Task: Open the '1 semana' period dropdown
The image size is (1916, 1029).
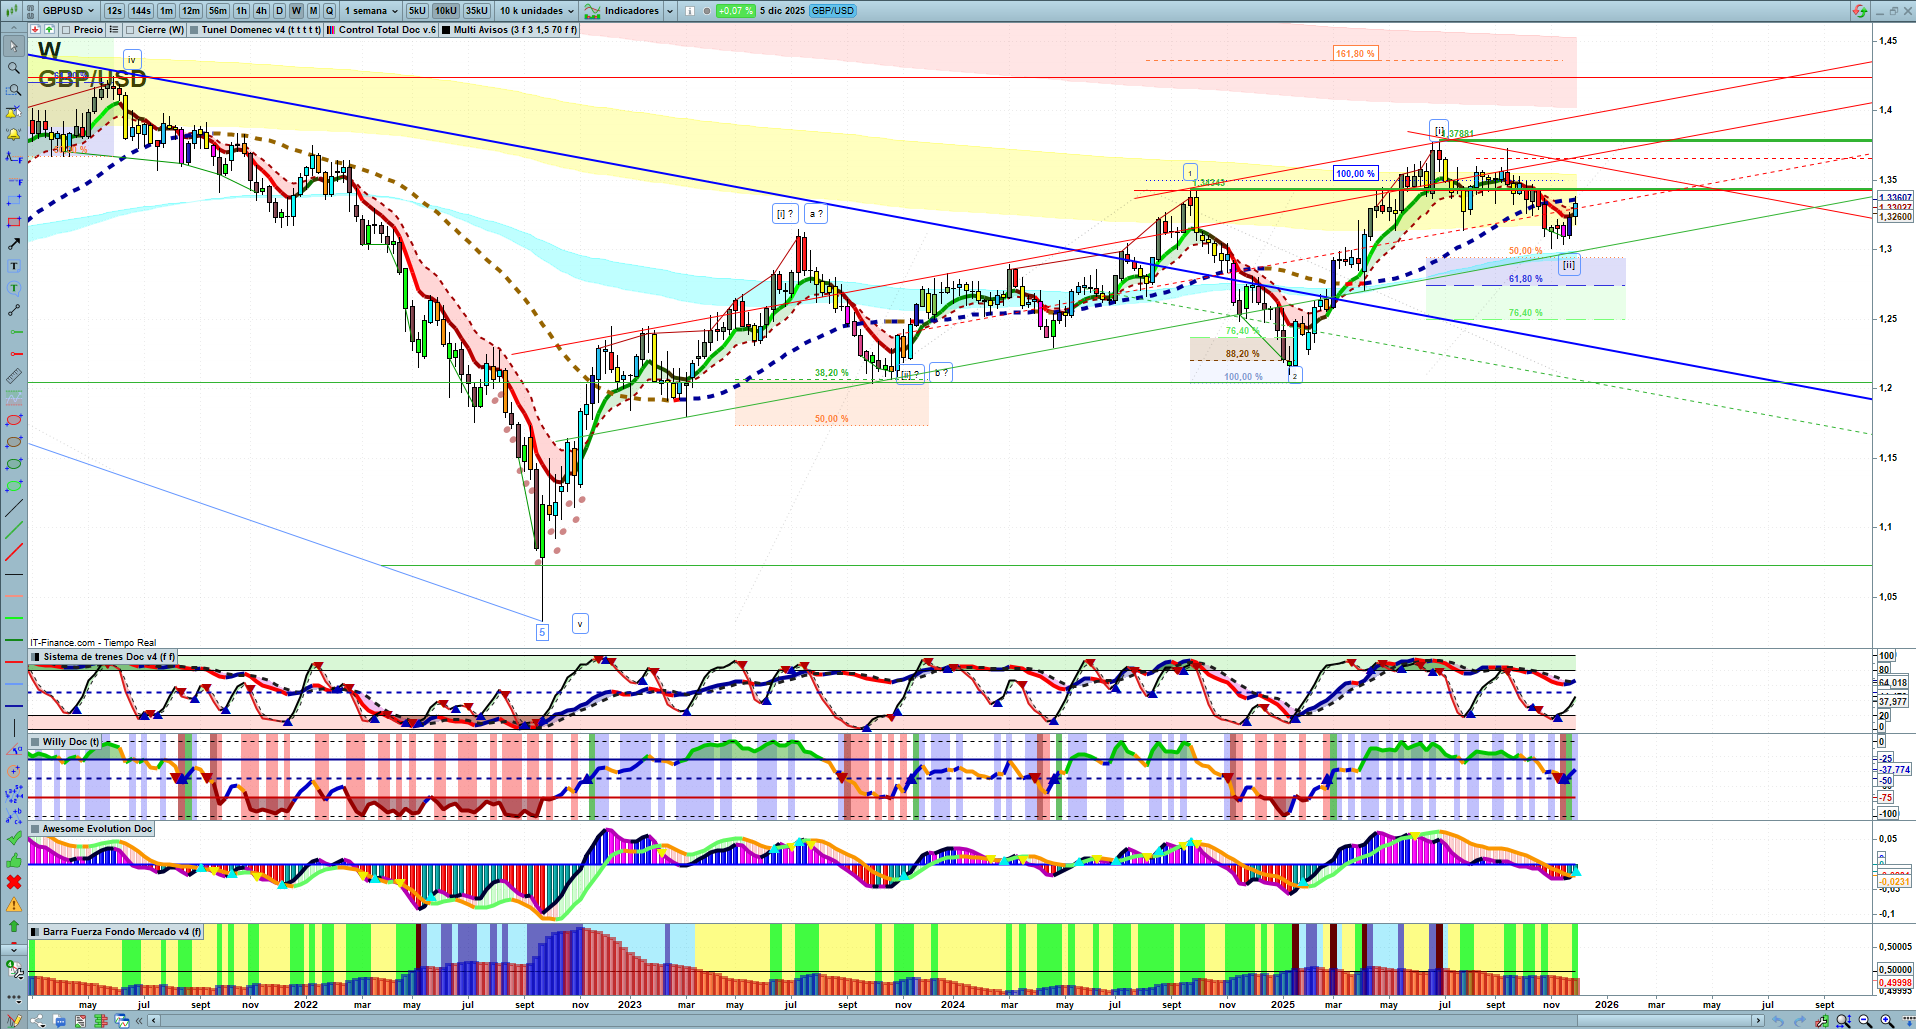Action: point(371,11)
